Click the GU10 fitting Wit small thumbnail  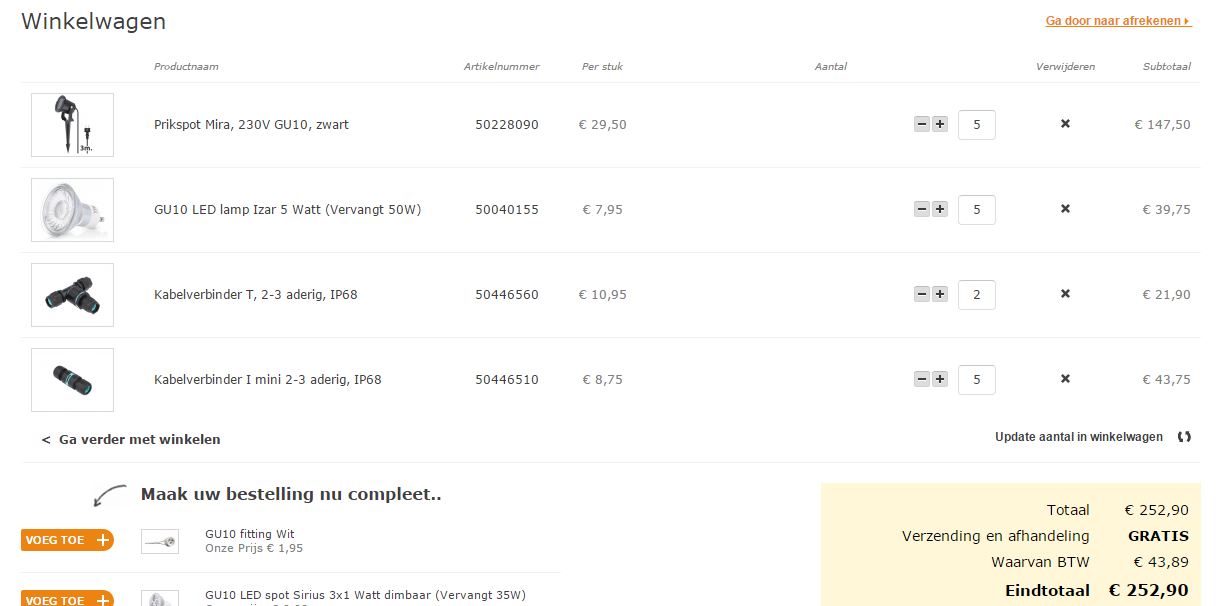tap(160, 541)
